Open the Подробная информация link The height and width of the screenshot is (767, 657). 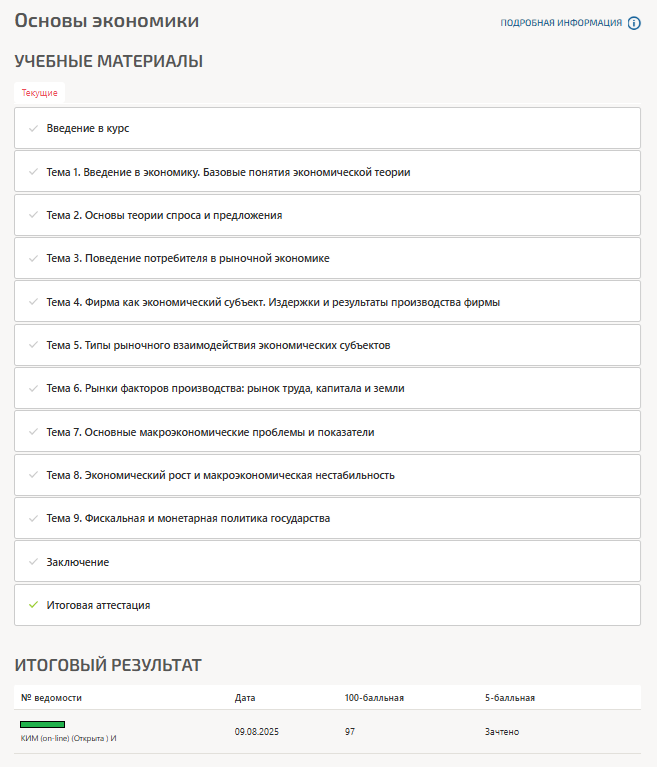[561, 23]
